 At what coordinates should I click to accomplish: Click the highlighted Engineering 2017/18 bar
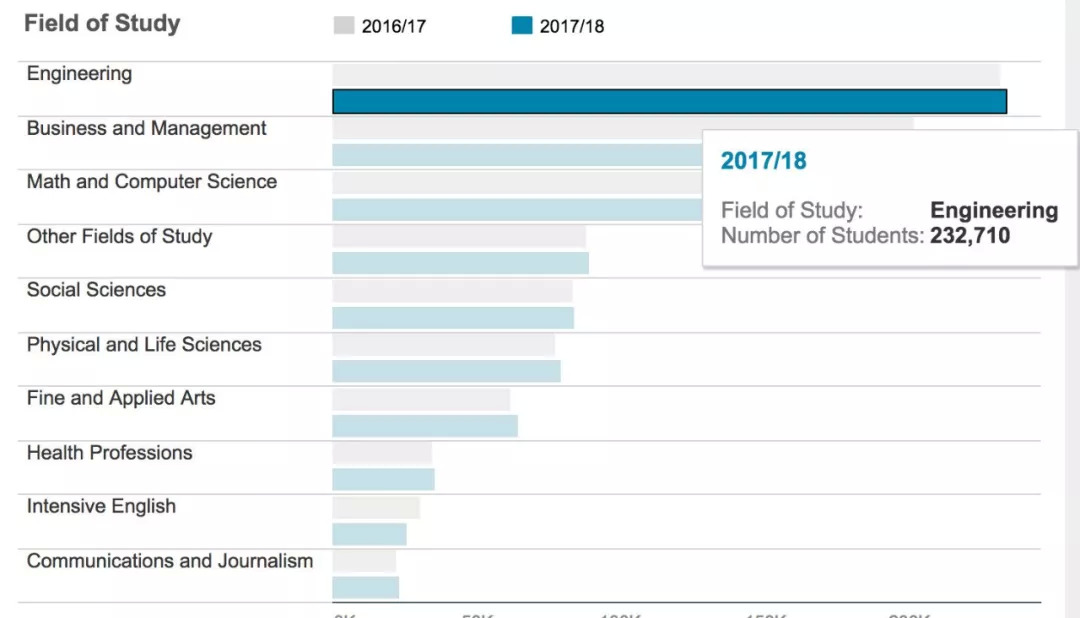click(668, 101)
